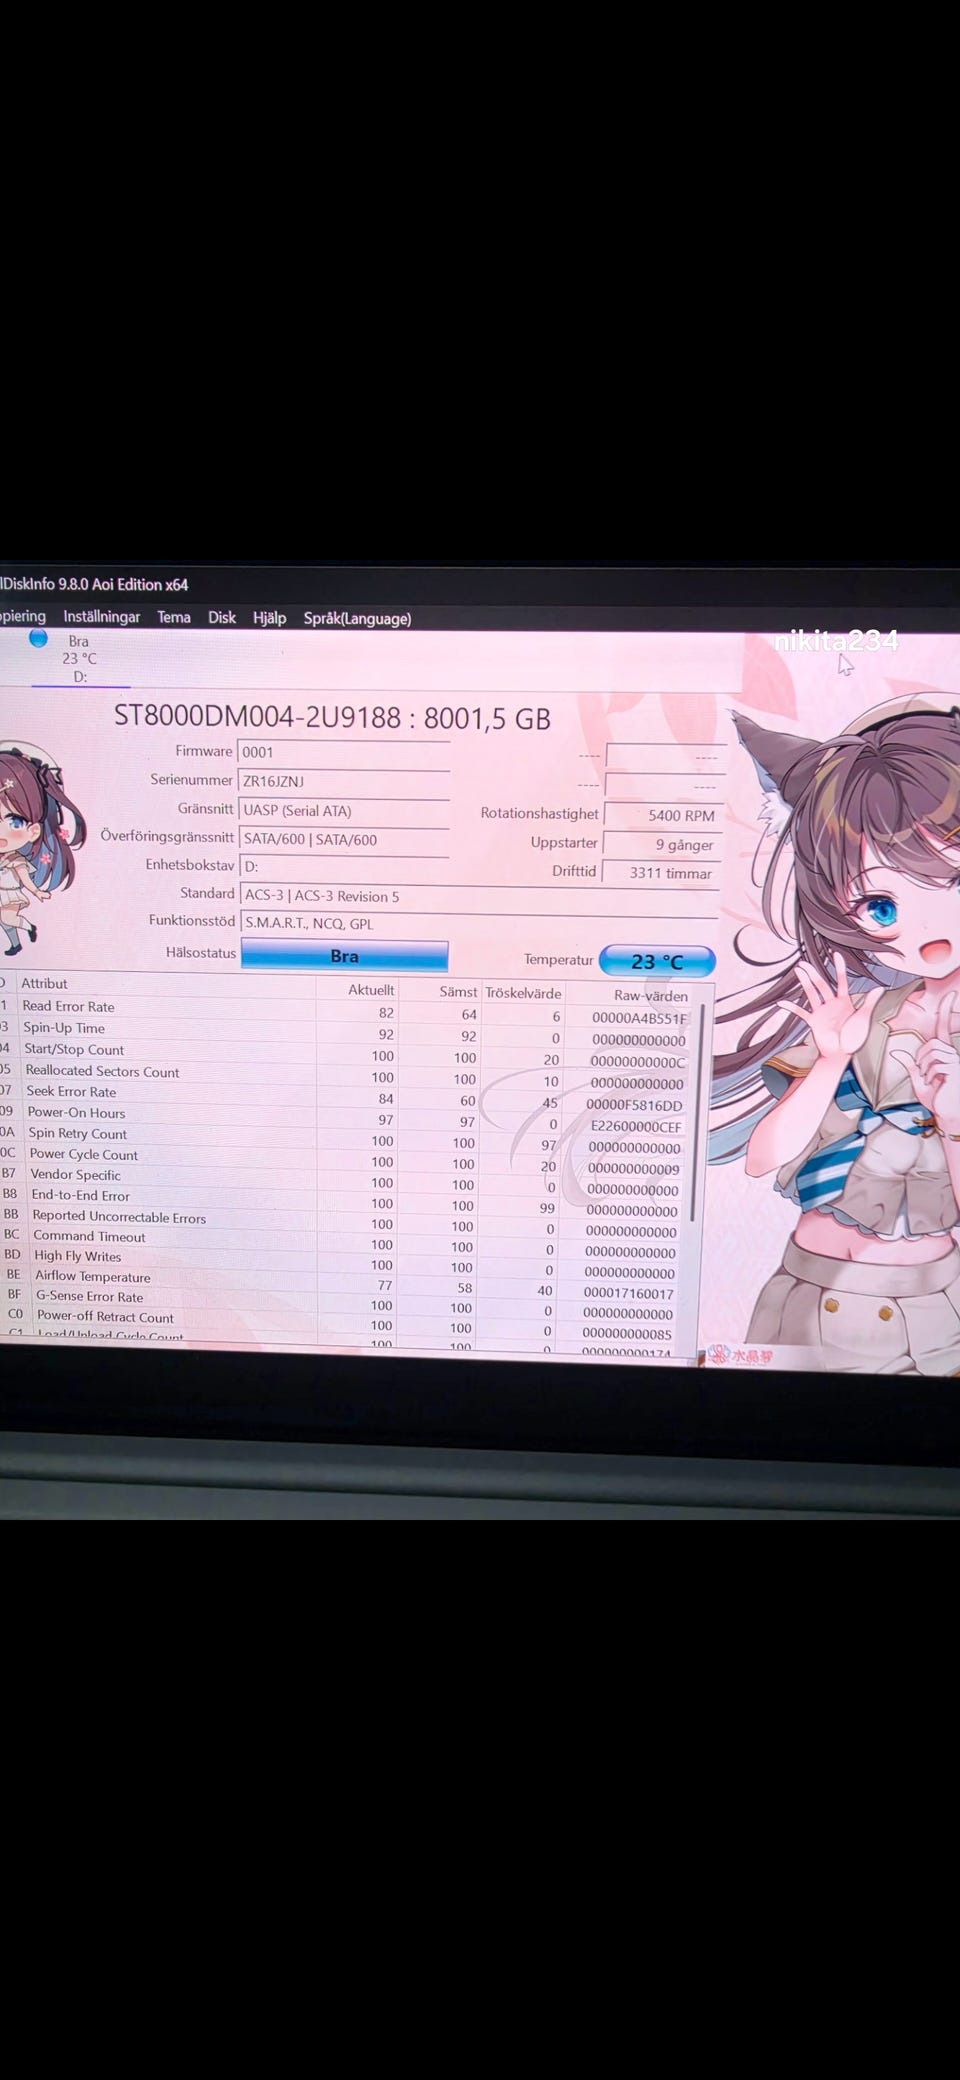Select the Power-On Hours row
Screen dimensions: 960x2080
tap(345, 1118)
